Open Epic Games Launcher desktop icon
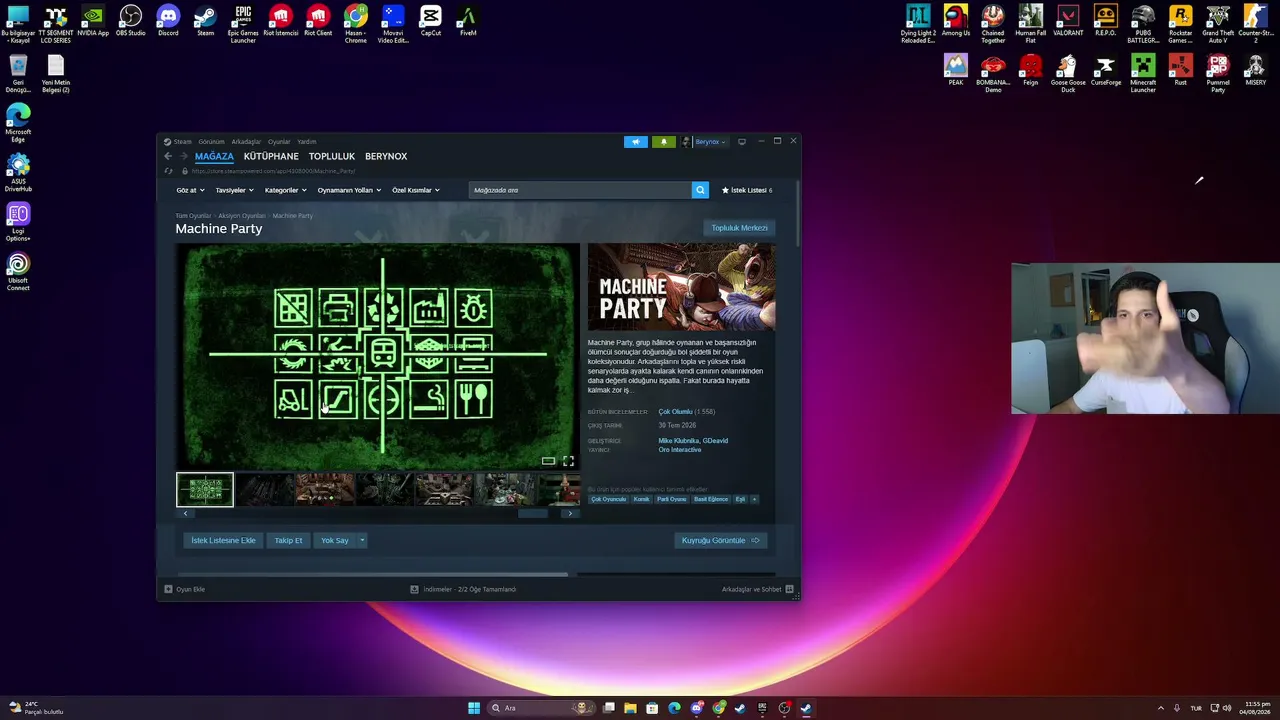The height and width of the screenshot is (720, 1280). tap(243, 24)
